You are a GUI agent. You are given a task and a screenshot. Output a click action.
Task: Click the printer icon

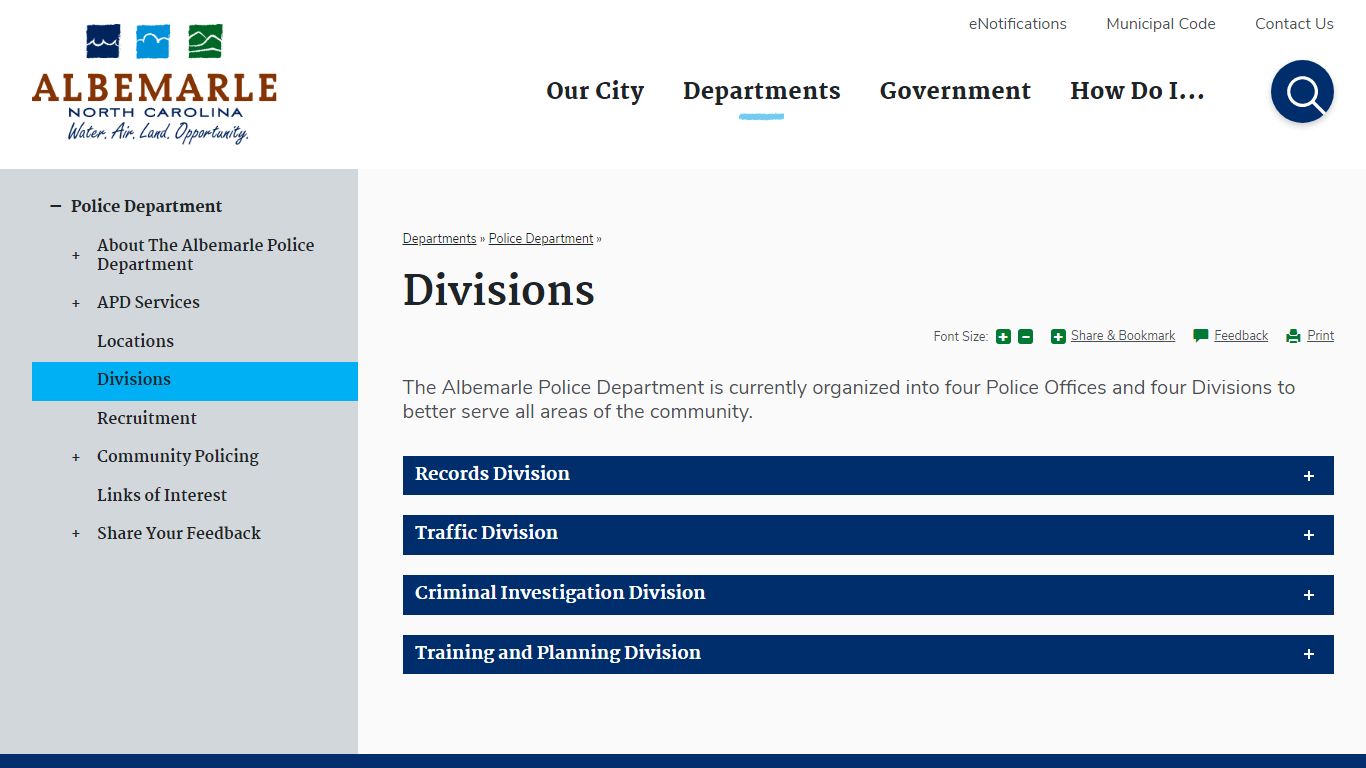[1293, 336]
